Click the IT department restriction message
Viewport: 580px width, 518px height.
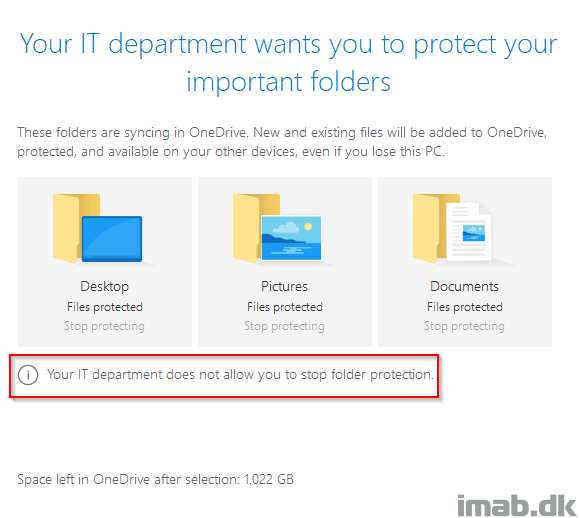click(x=240, y=374)
